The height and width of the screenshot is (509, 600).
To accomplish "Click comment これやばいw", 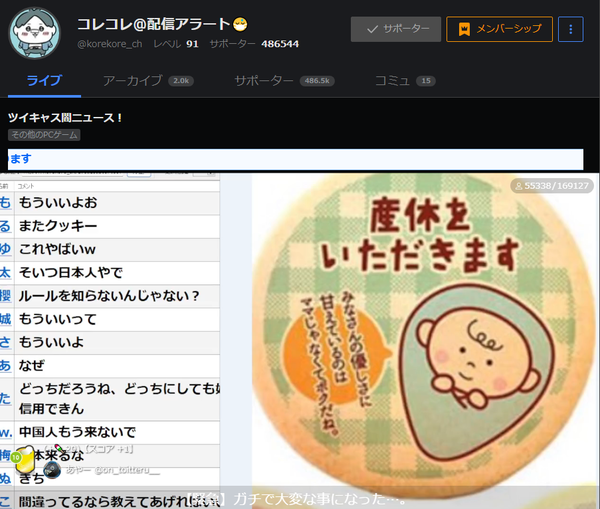I will pos(57,250).
